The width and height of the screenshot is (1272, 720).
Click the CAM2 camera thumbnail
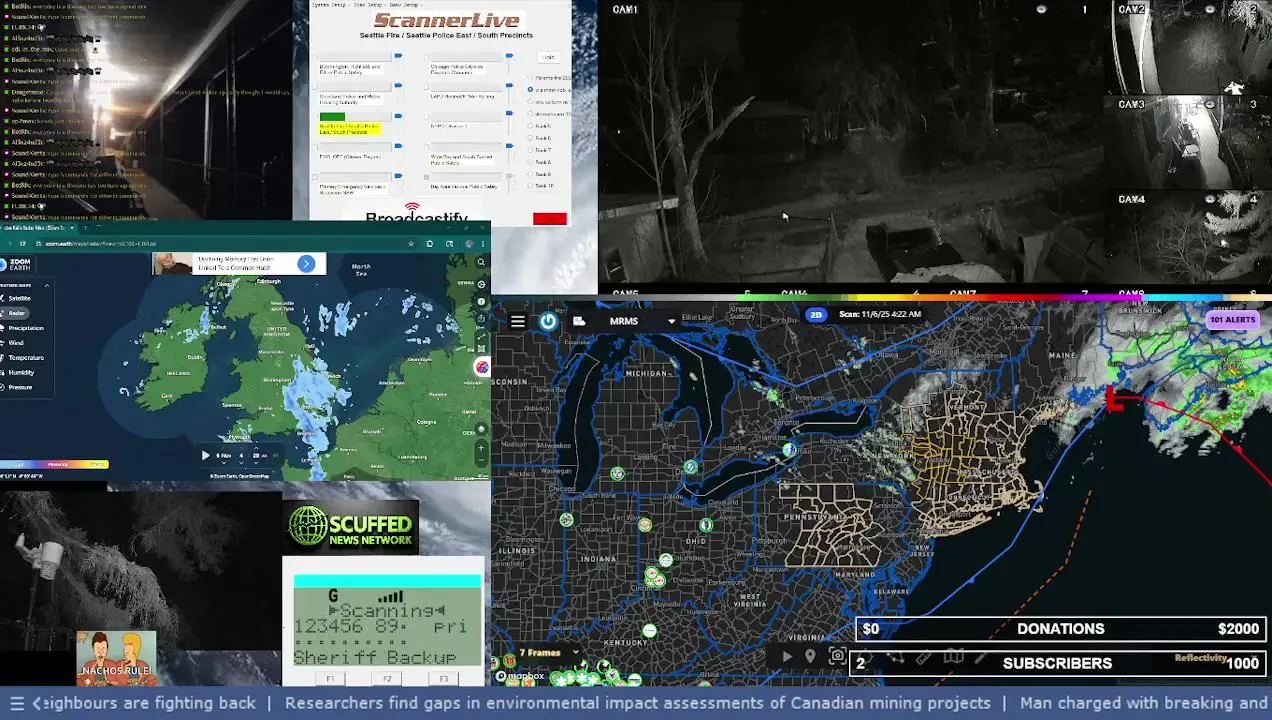[x=1187, y=47]
